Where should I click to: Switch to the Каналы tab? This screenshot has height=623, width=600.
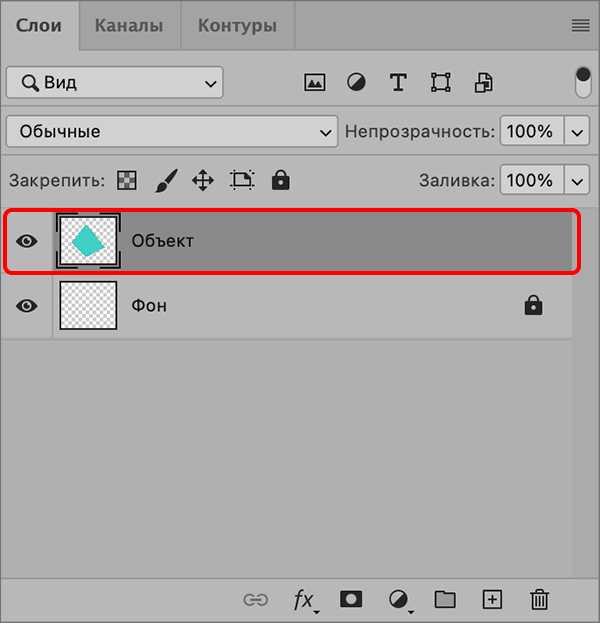pos(129,26)
